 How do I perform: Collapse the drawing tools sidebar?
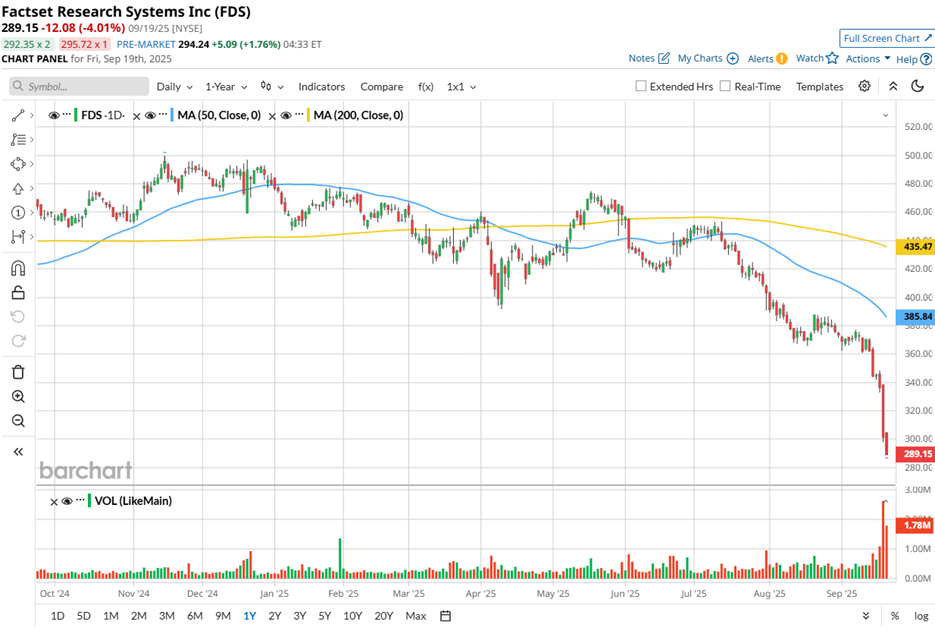coord(18,451)
